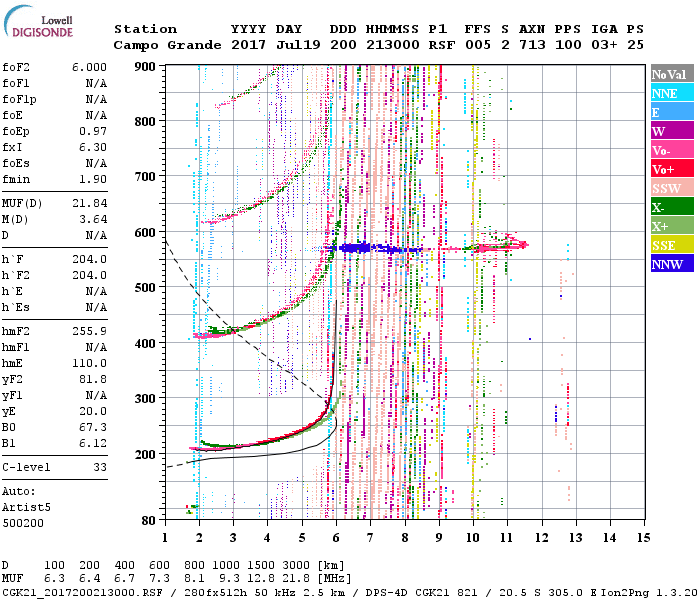
Task: Click the hmF2 value 255.9
Action: [x=89, y=331]
